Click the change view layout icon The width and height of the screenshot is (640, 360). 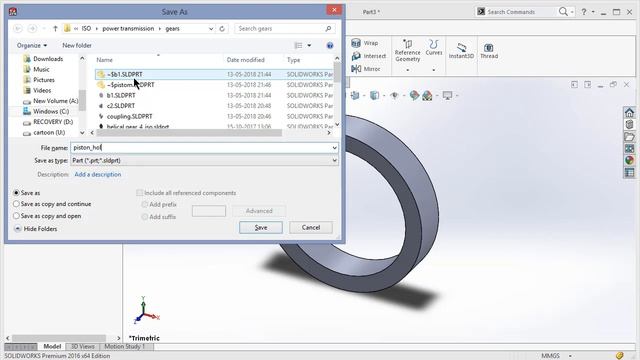click(x=298, y=45)
